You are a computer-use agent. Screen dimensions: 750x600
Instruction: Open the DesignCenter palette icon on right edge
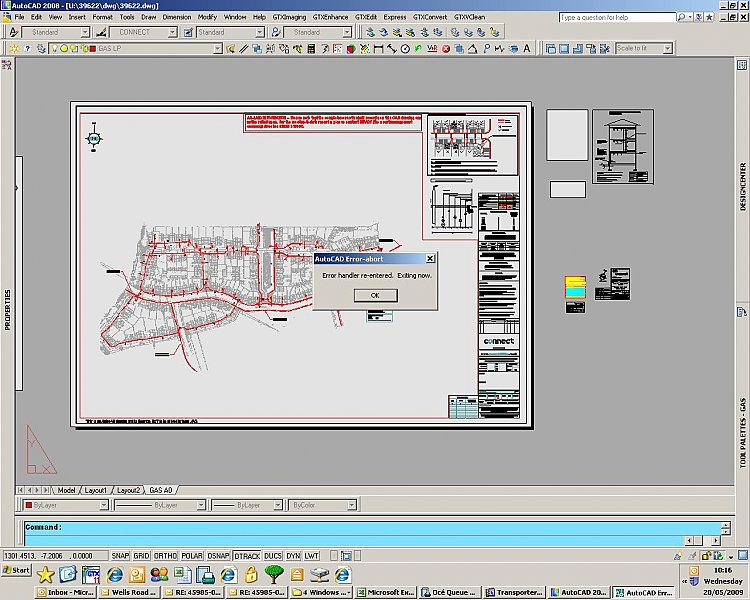[x=742, y=65]
